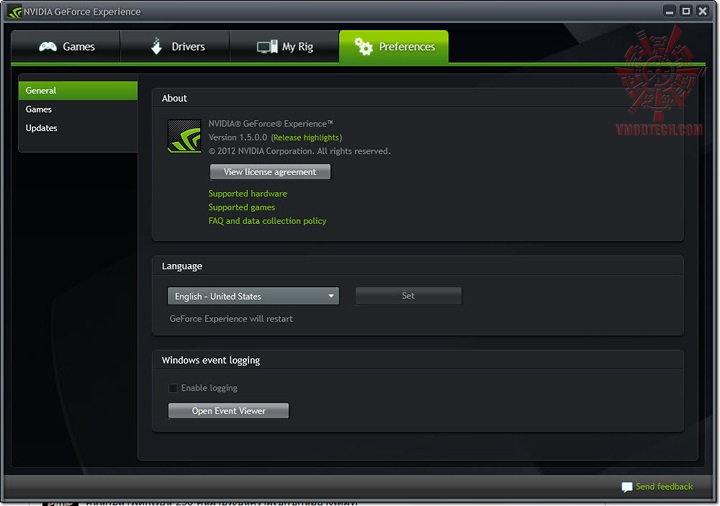Screen dimensions: 720x506
Task: Click the Open Event Viewer button
Action: (x=229, y=410)
